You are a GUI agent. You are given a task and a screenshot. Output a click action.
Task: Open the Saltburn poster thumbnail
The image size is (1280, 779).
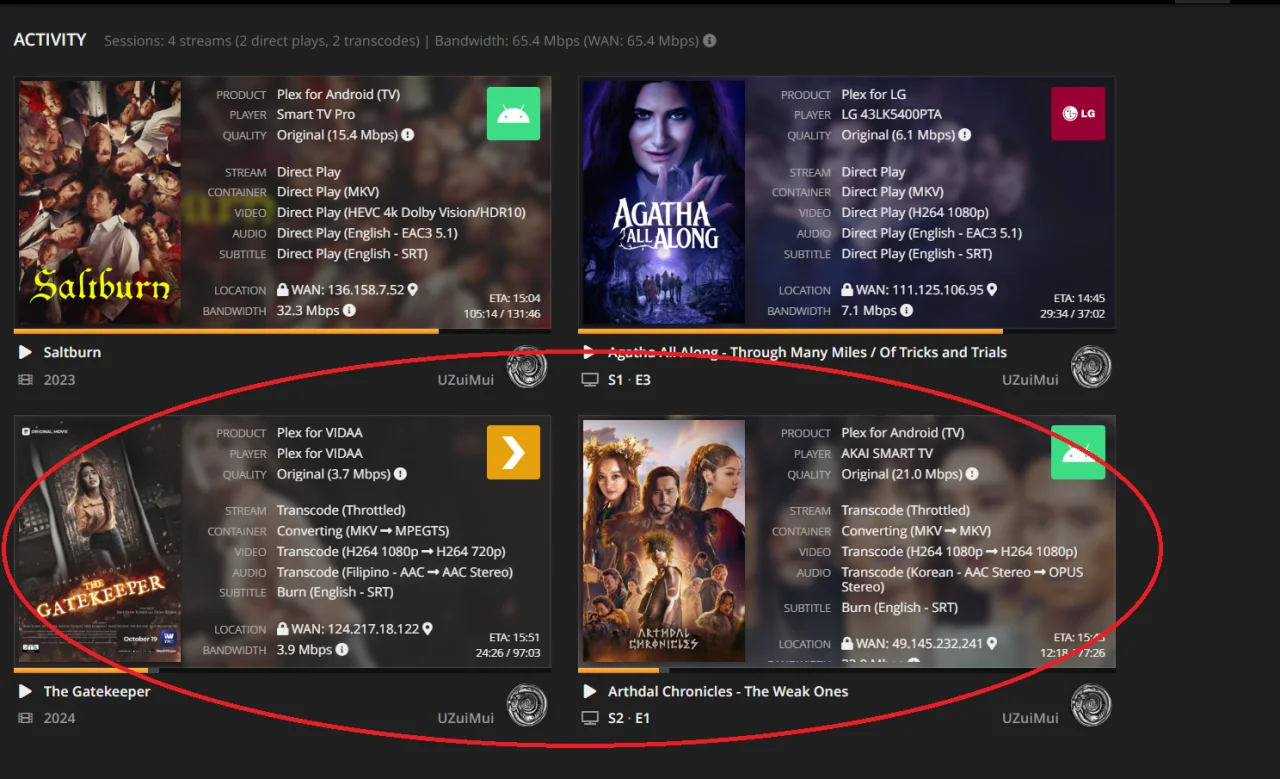pyautogui.click(x=100, y=202)
